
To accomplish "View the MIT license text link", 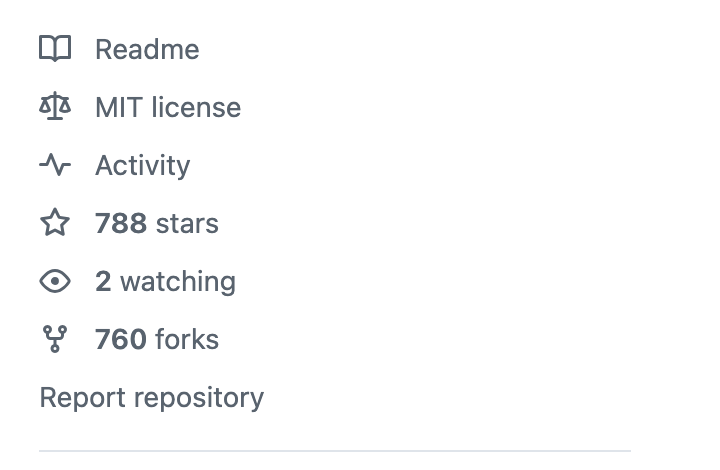I will 168,107.
